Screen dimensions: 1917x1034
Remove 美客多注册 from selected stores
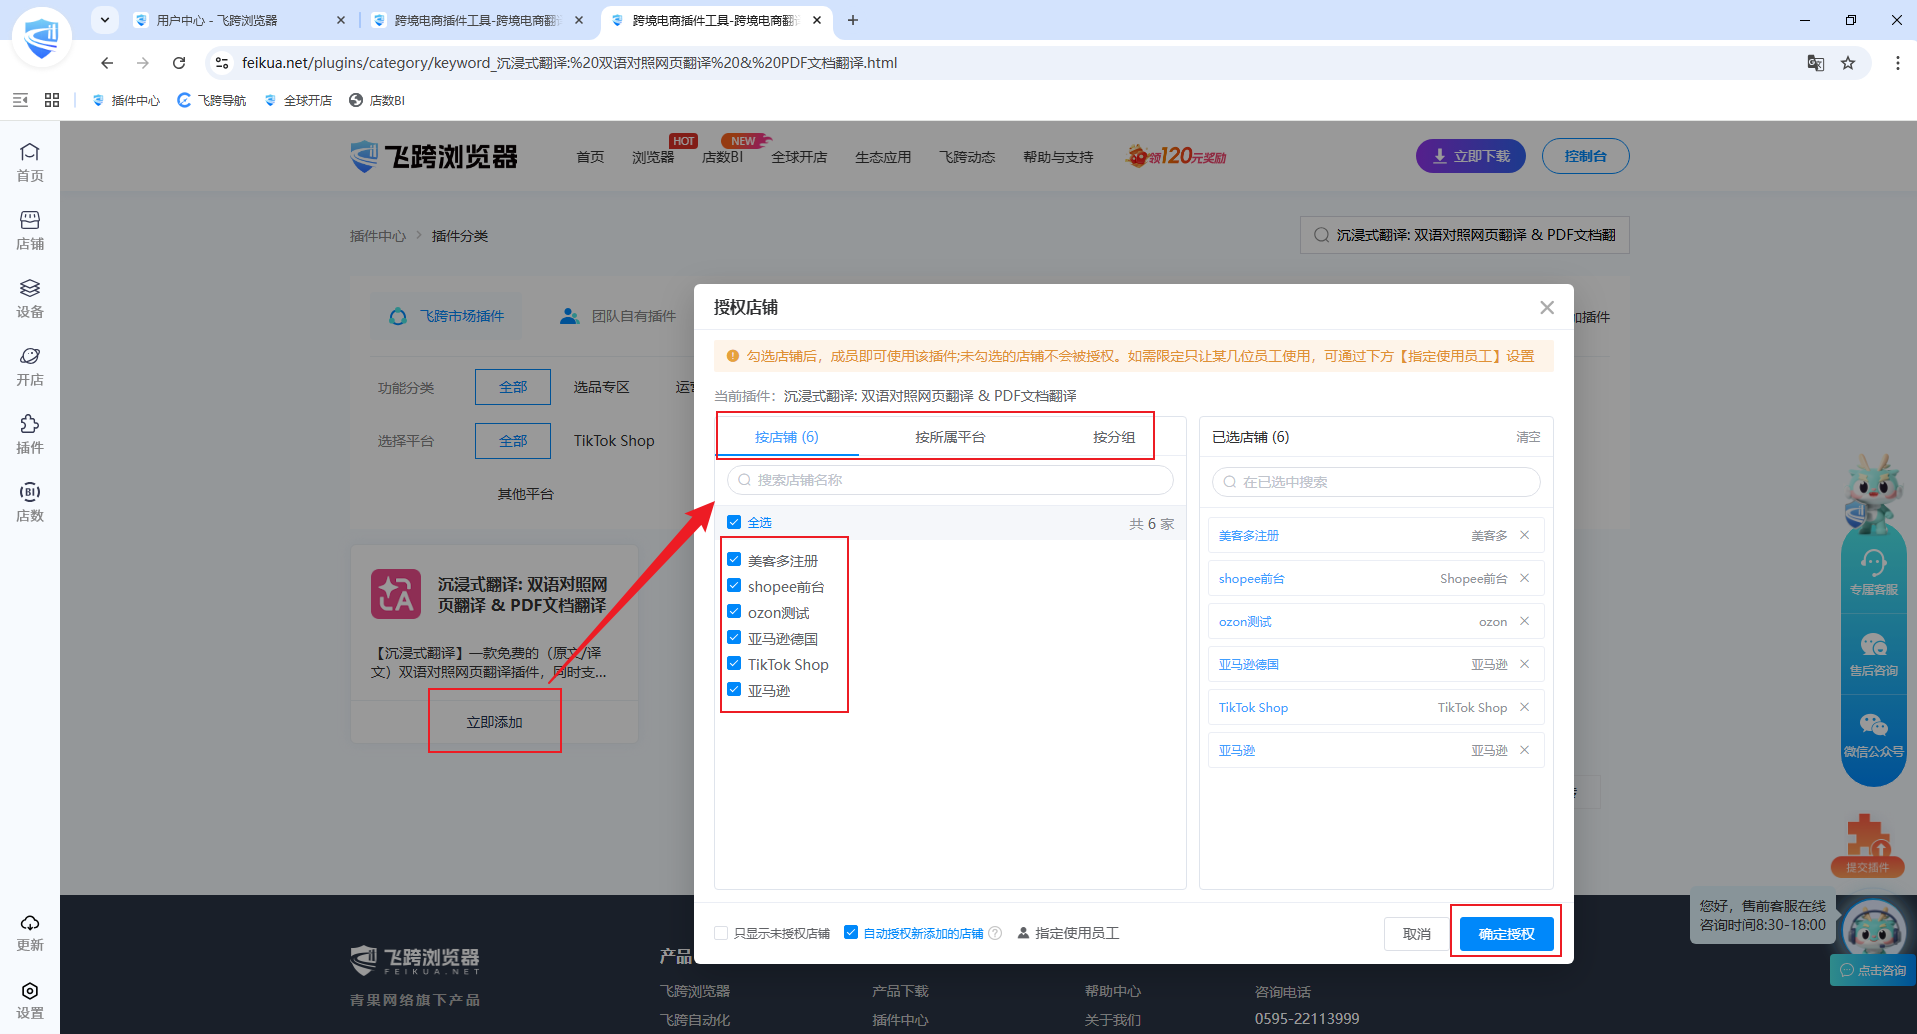click(1525, 535)
